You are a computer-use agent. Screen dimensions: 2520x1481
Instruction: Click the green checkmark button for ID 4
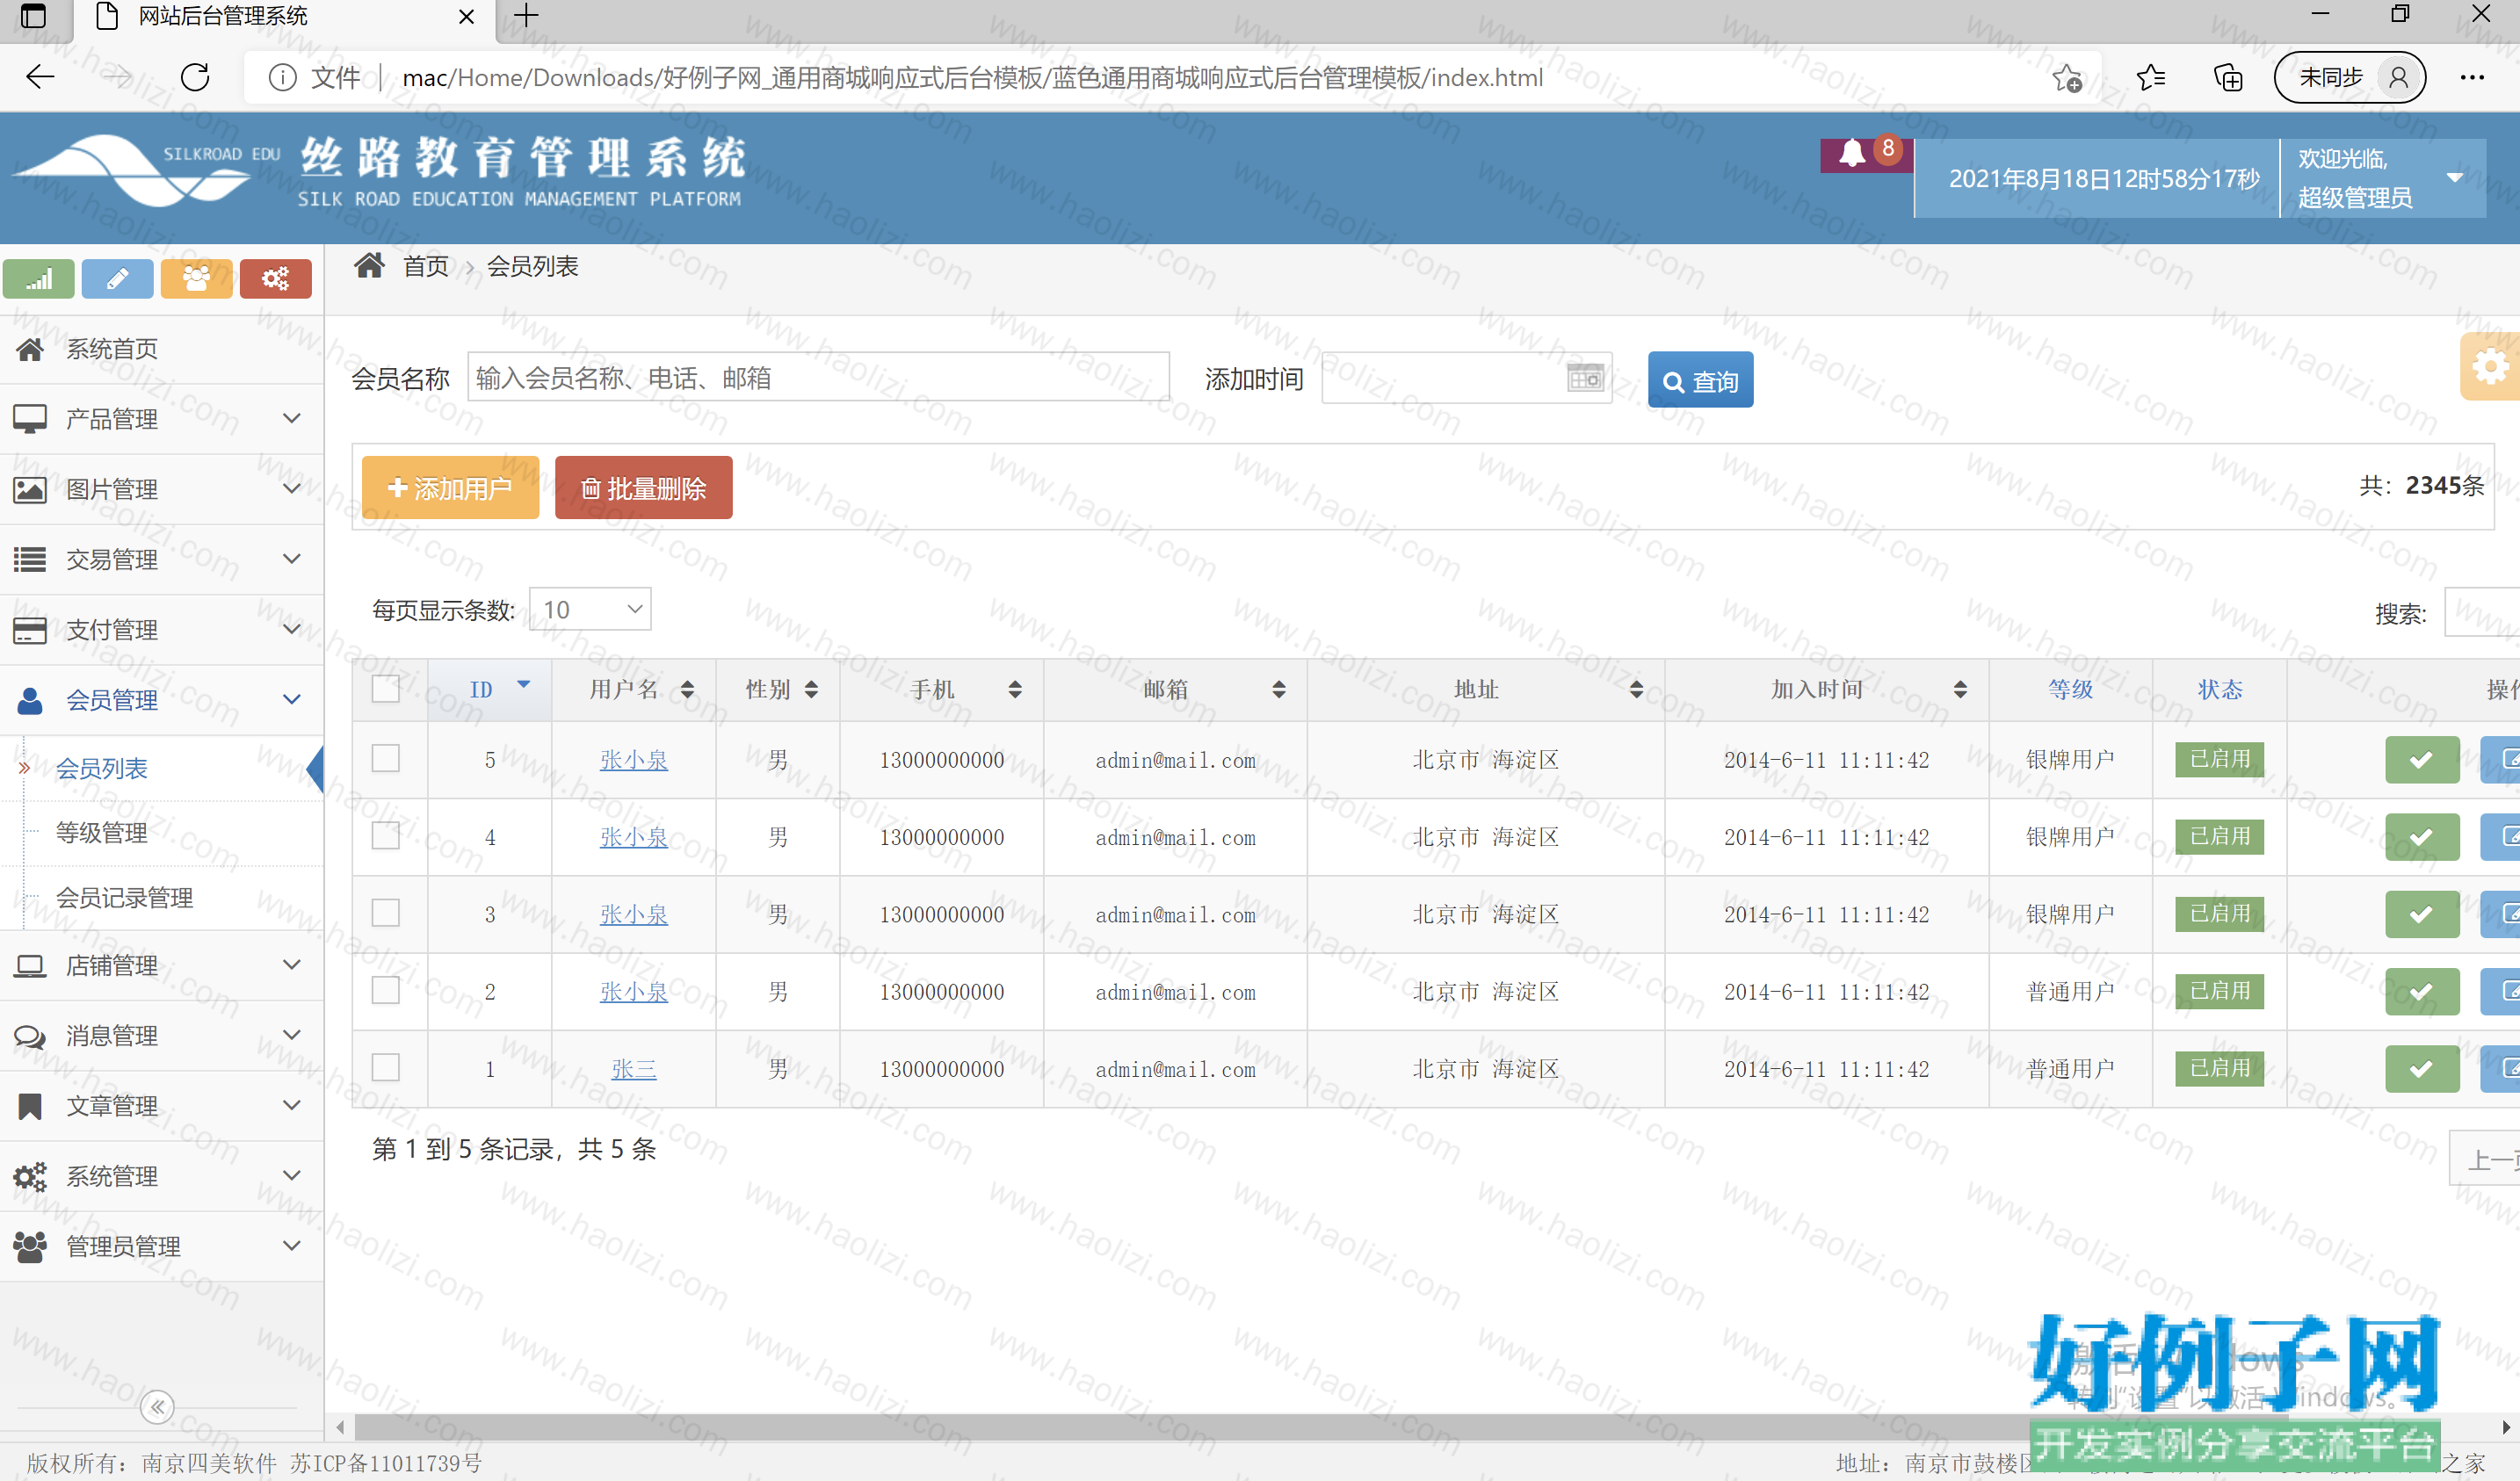[x=2421, y=837]
